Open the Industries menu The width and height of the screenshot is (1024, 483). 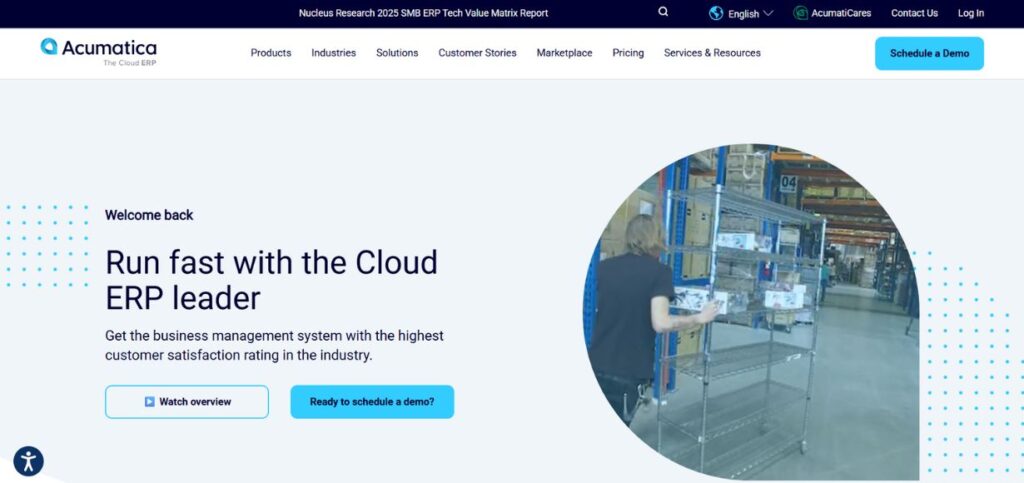point(334,53)
